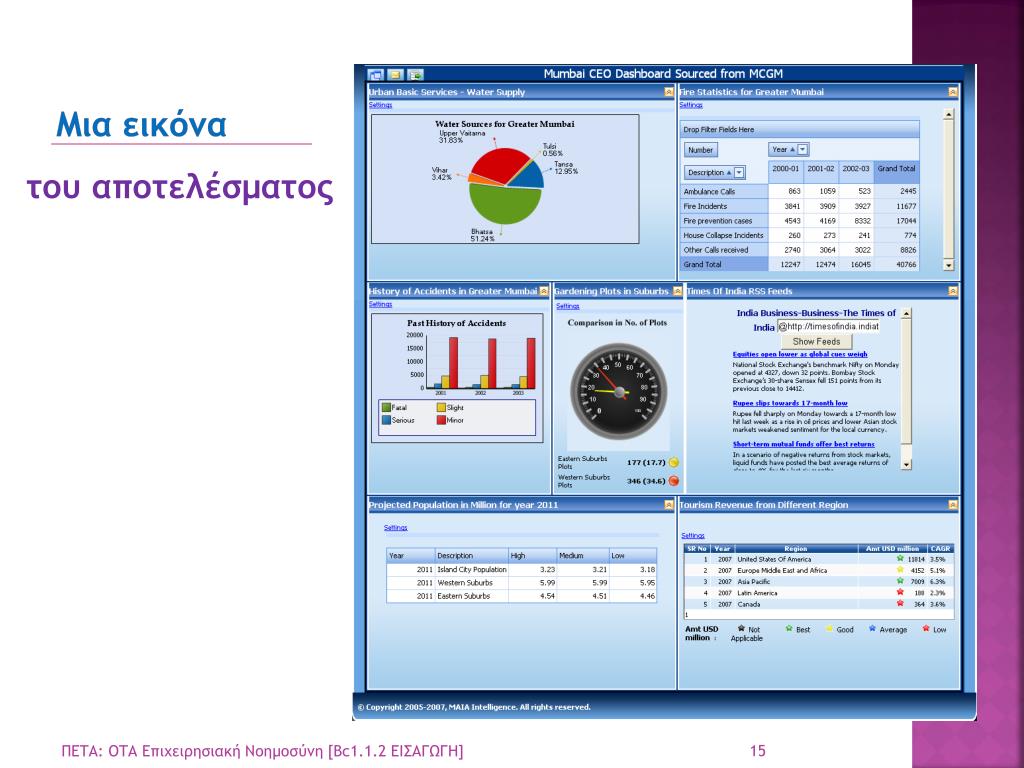Viewport: 1024px width, 768px height.
Task: Click the green star for Asia Pacific row
Action: coord(900,581)
